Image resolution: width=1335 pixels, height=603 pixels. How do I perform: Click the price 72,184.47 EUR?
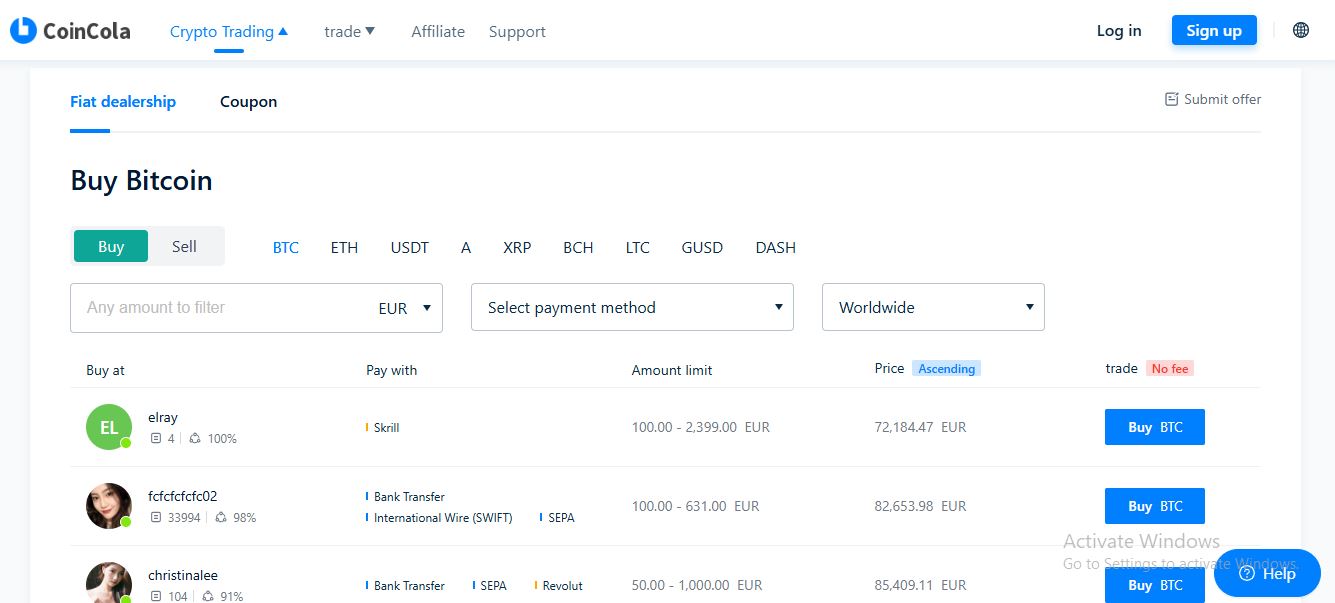pos(920,427)
